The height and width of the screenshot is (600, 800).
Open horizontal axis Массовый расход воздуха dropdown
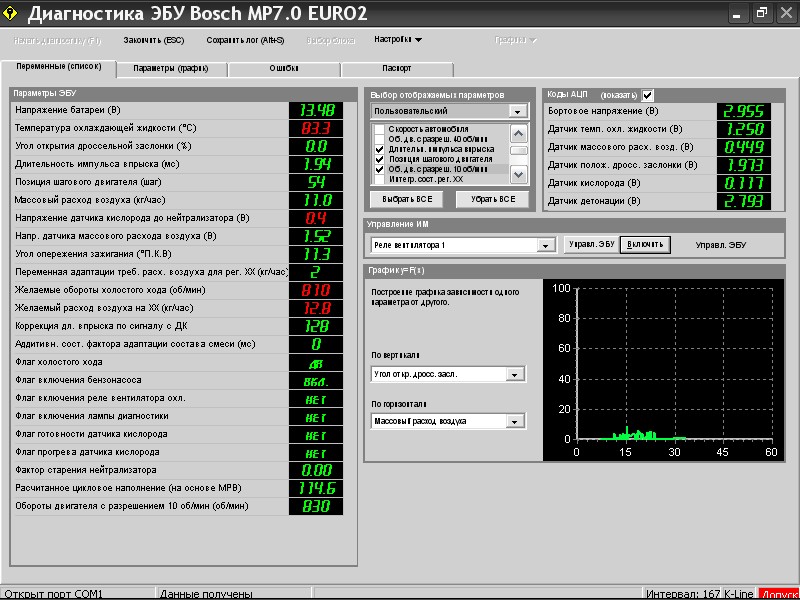pos(514,421)
